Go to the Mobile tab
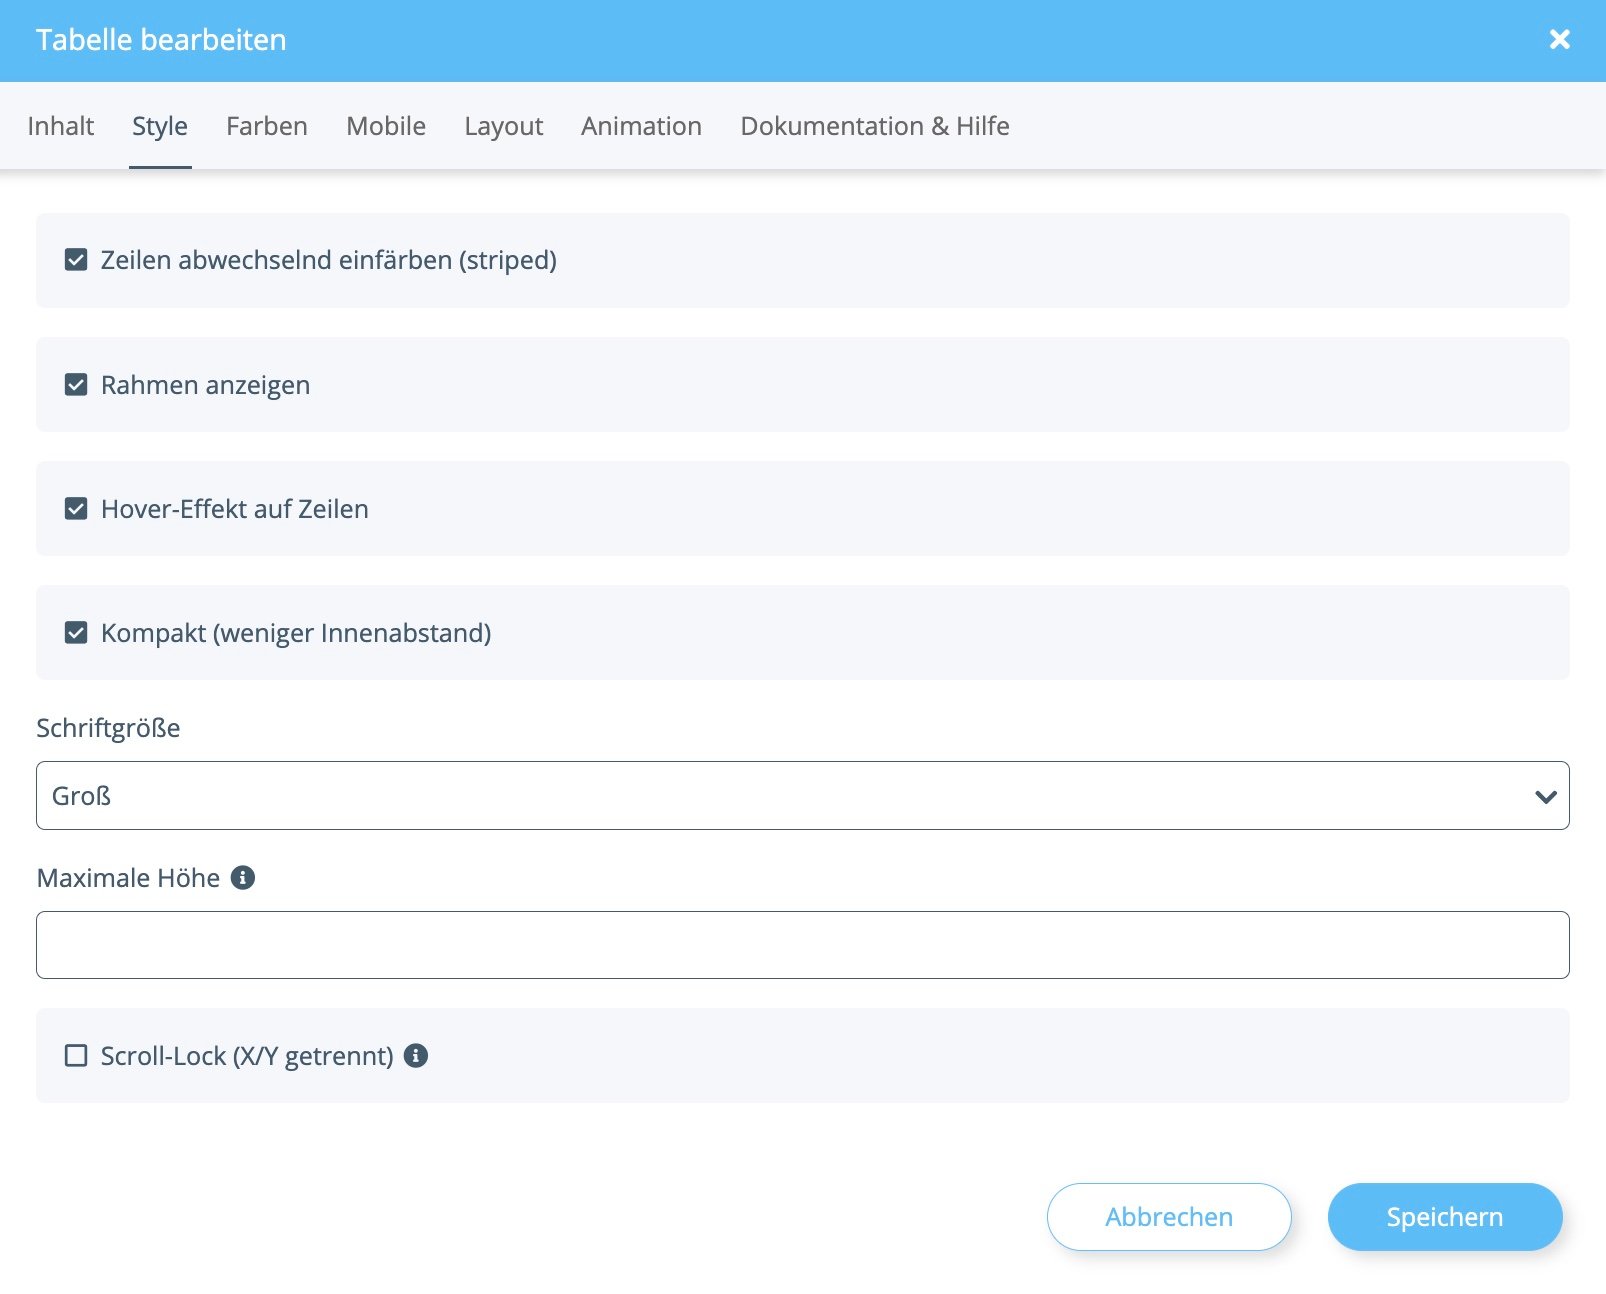Image resolution: width=1606 pixels, height=1294 pixels. (386, 126)
